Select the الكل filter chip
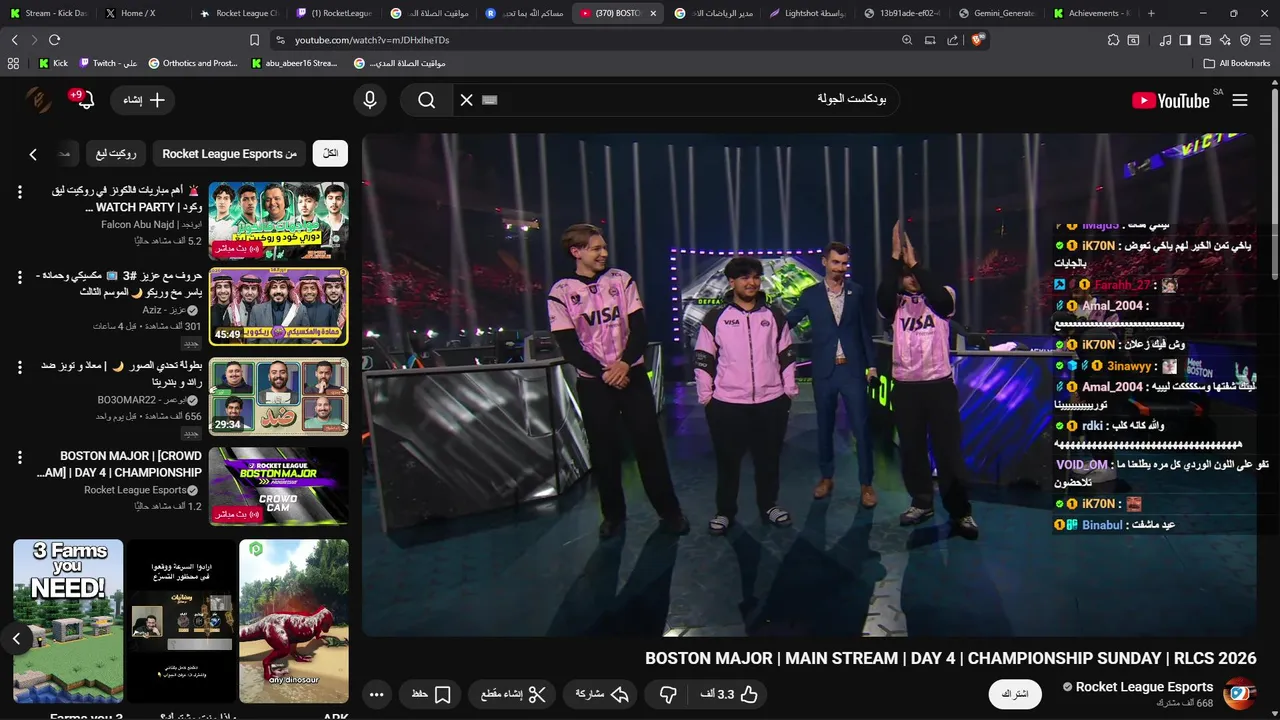Image resolution: width=1280 pixels, height=720 pixels. 330,153
